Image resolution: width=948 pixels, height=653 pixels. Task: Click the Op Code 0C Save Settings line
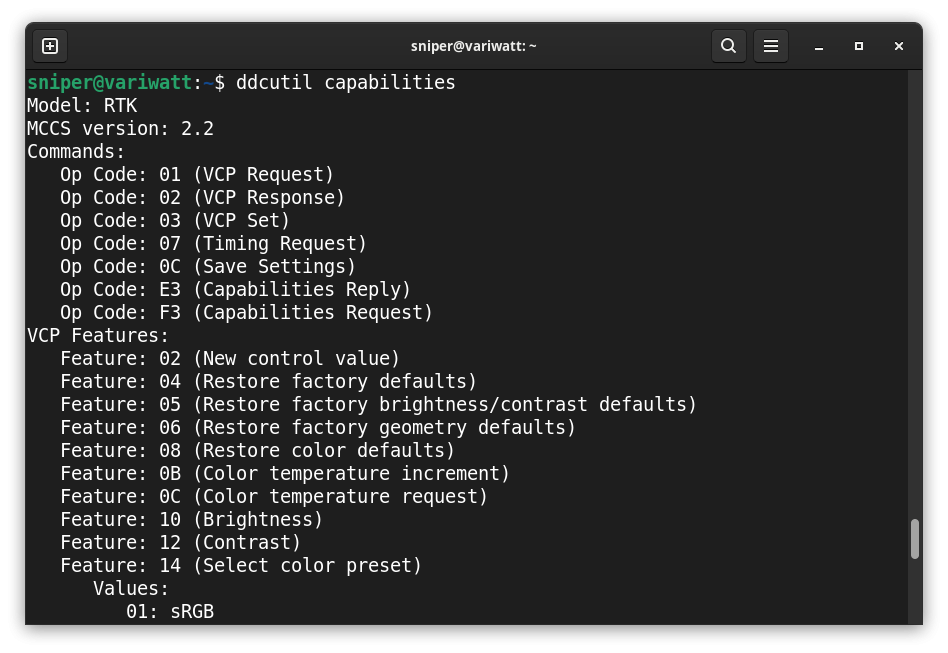[x=208, y=266]
